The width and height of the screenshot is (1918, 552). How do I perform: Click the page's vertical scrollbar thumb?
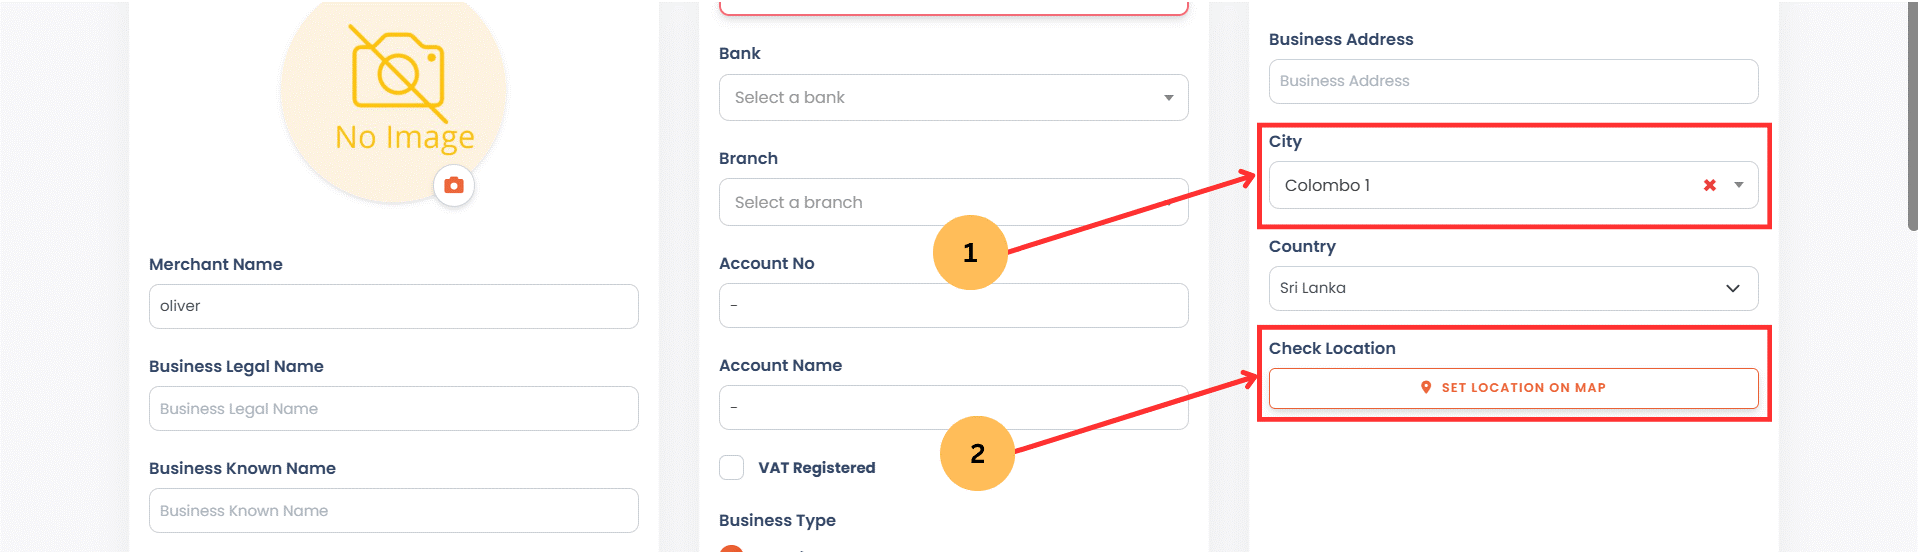tap(1912, 120)
